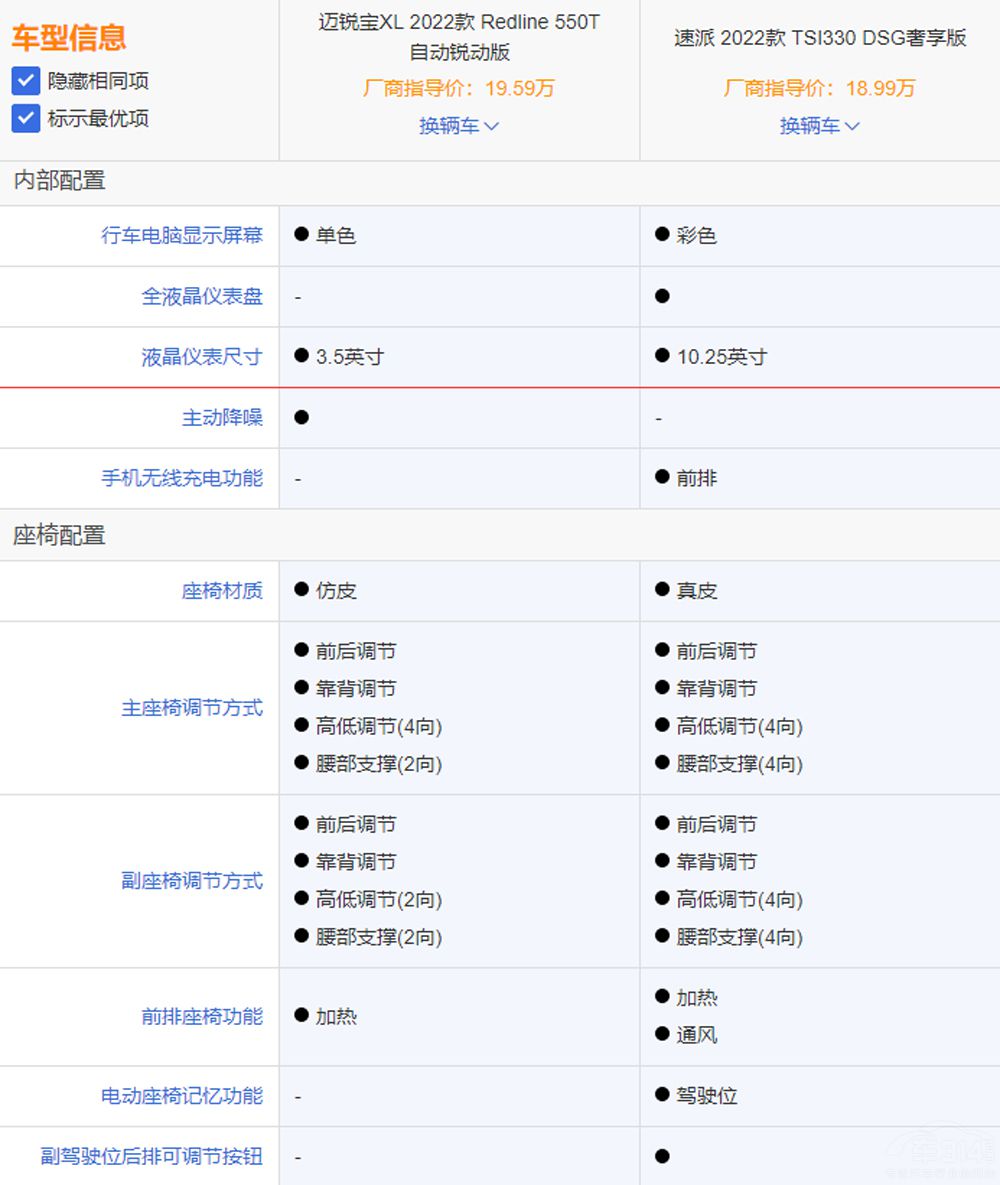Click the 座椅配置 section header
This screenshot has width=1000, height=1185.
59,535
